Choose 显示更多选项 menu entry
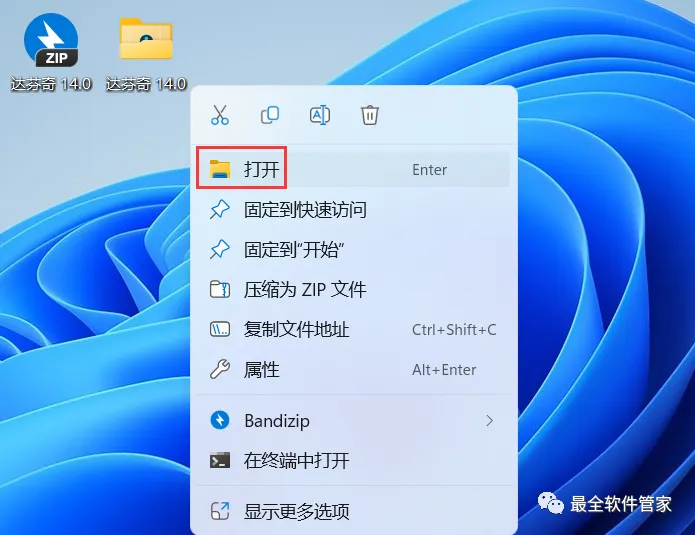695x535 pixels. click(x=353, y=511)
